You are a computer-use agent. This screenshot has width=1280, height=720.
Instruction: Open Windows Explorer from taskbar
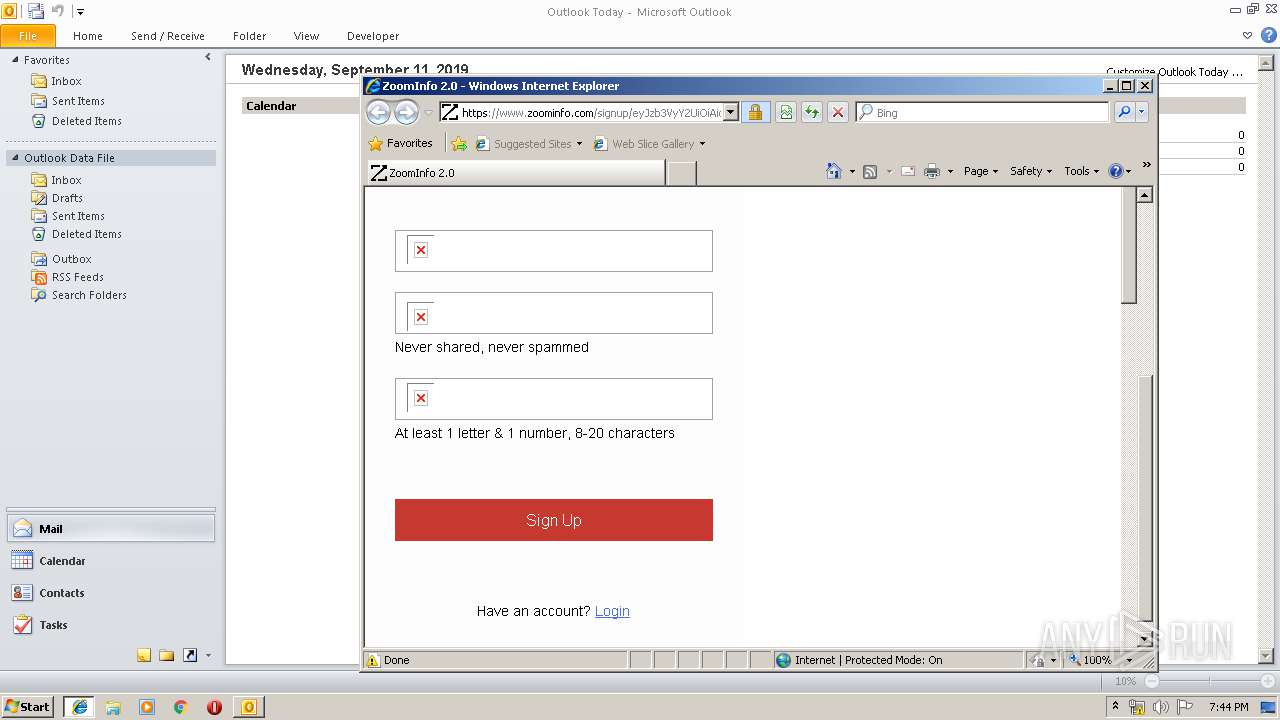click(x=113, y=707)
